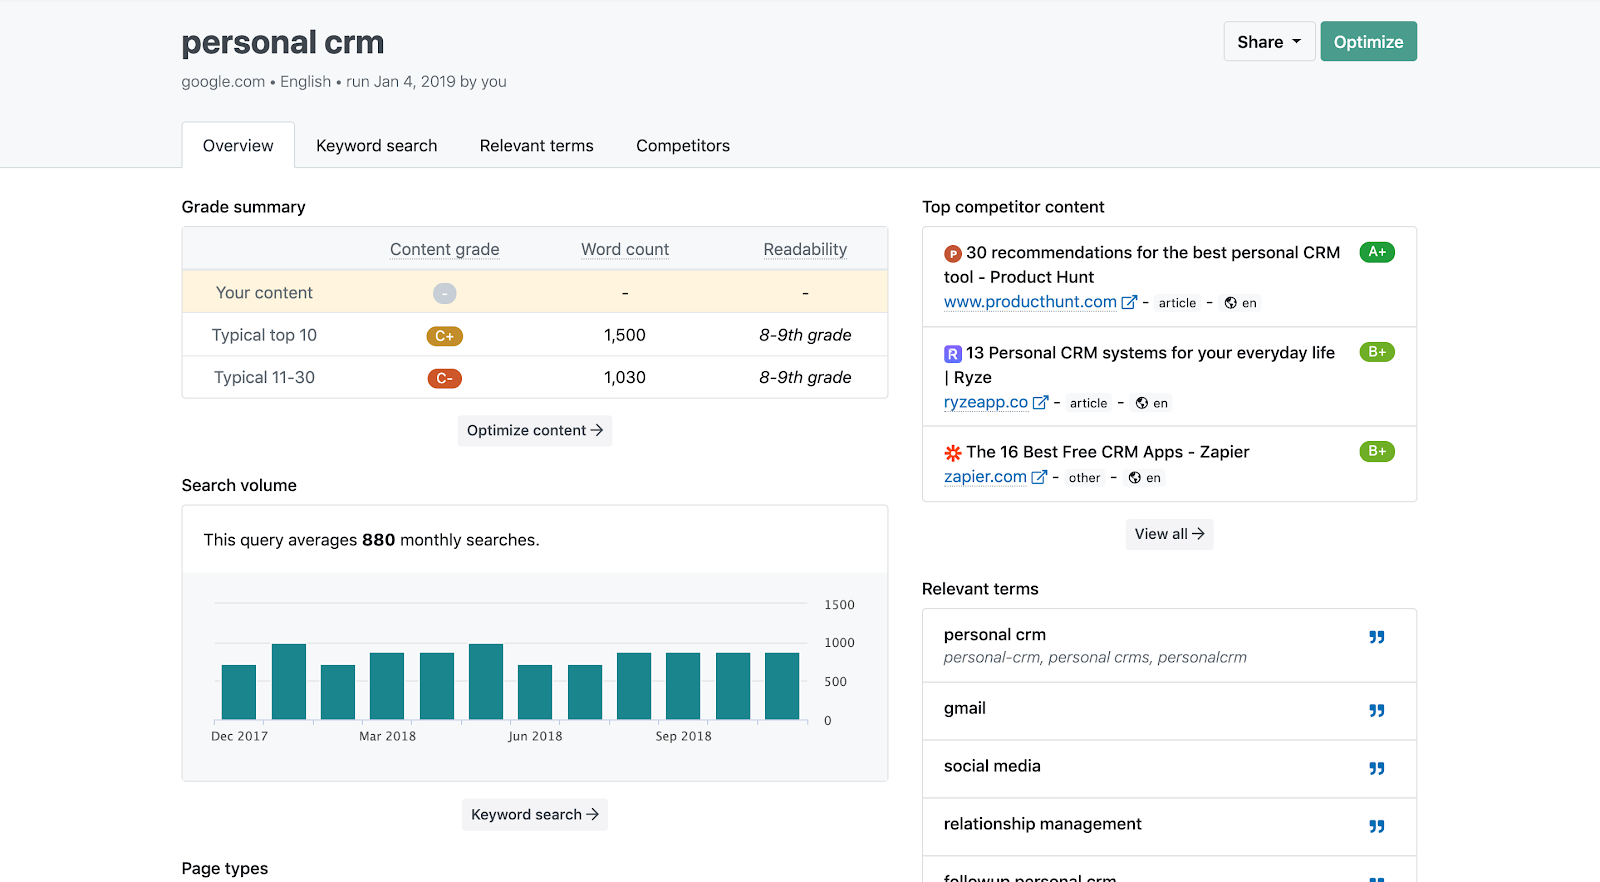Click the green Optimize button
The height and width of the screenshot is (882, 1600).
pyautogui.click(x=1368, y=42)
